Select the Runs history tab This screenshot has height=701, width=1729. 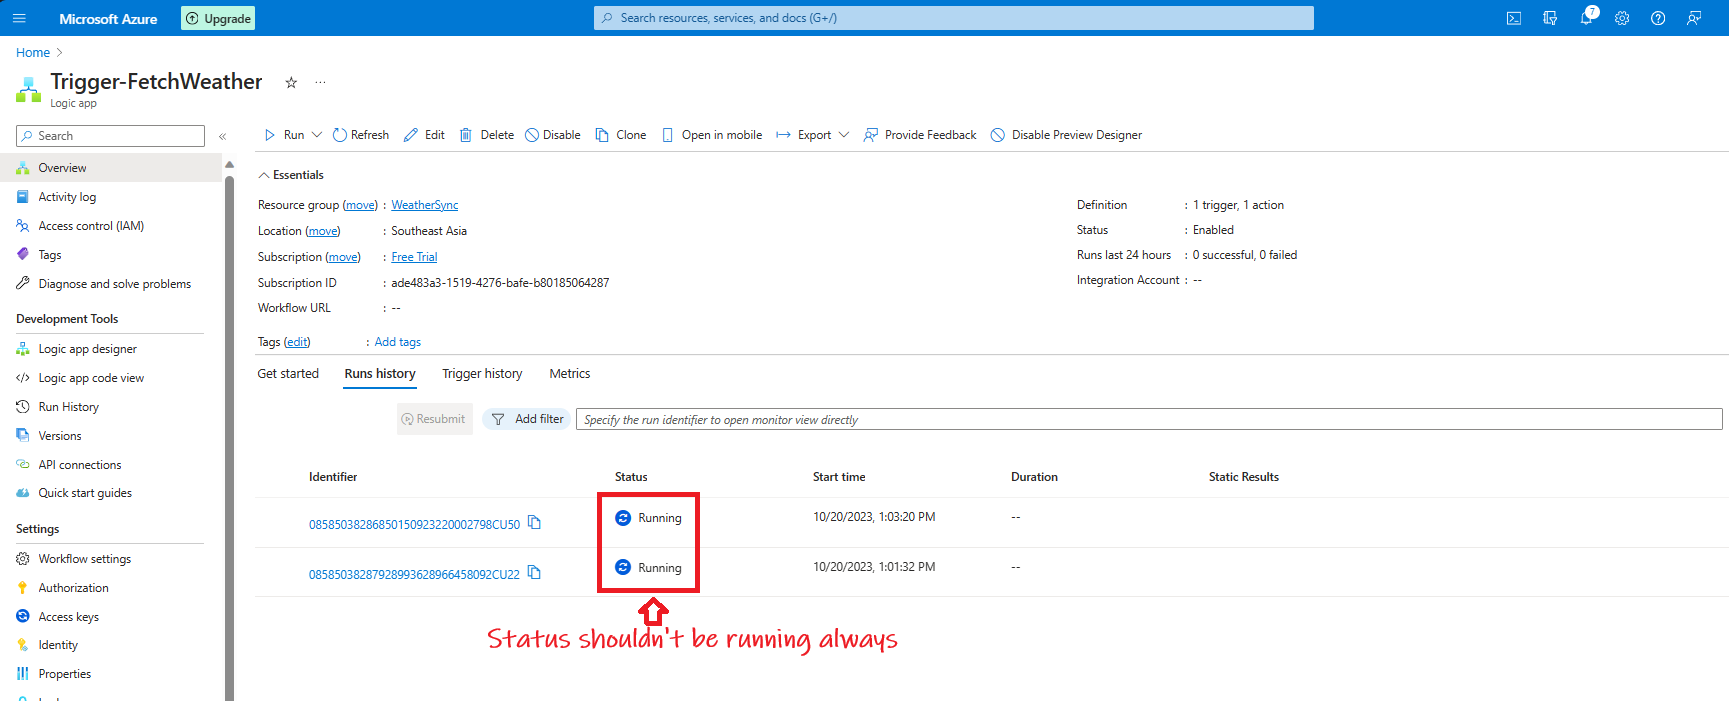coord(380,374)
